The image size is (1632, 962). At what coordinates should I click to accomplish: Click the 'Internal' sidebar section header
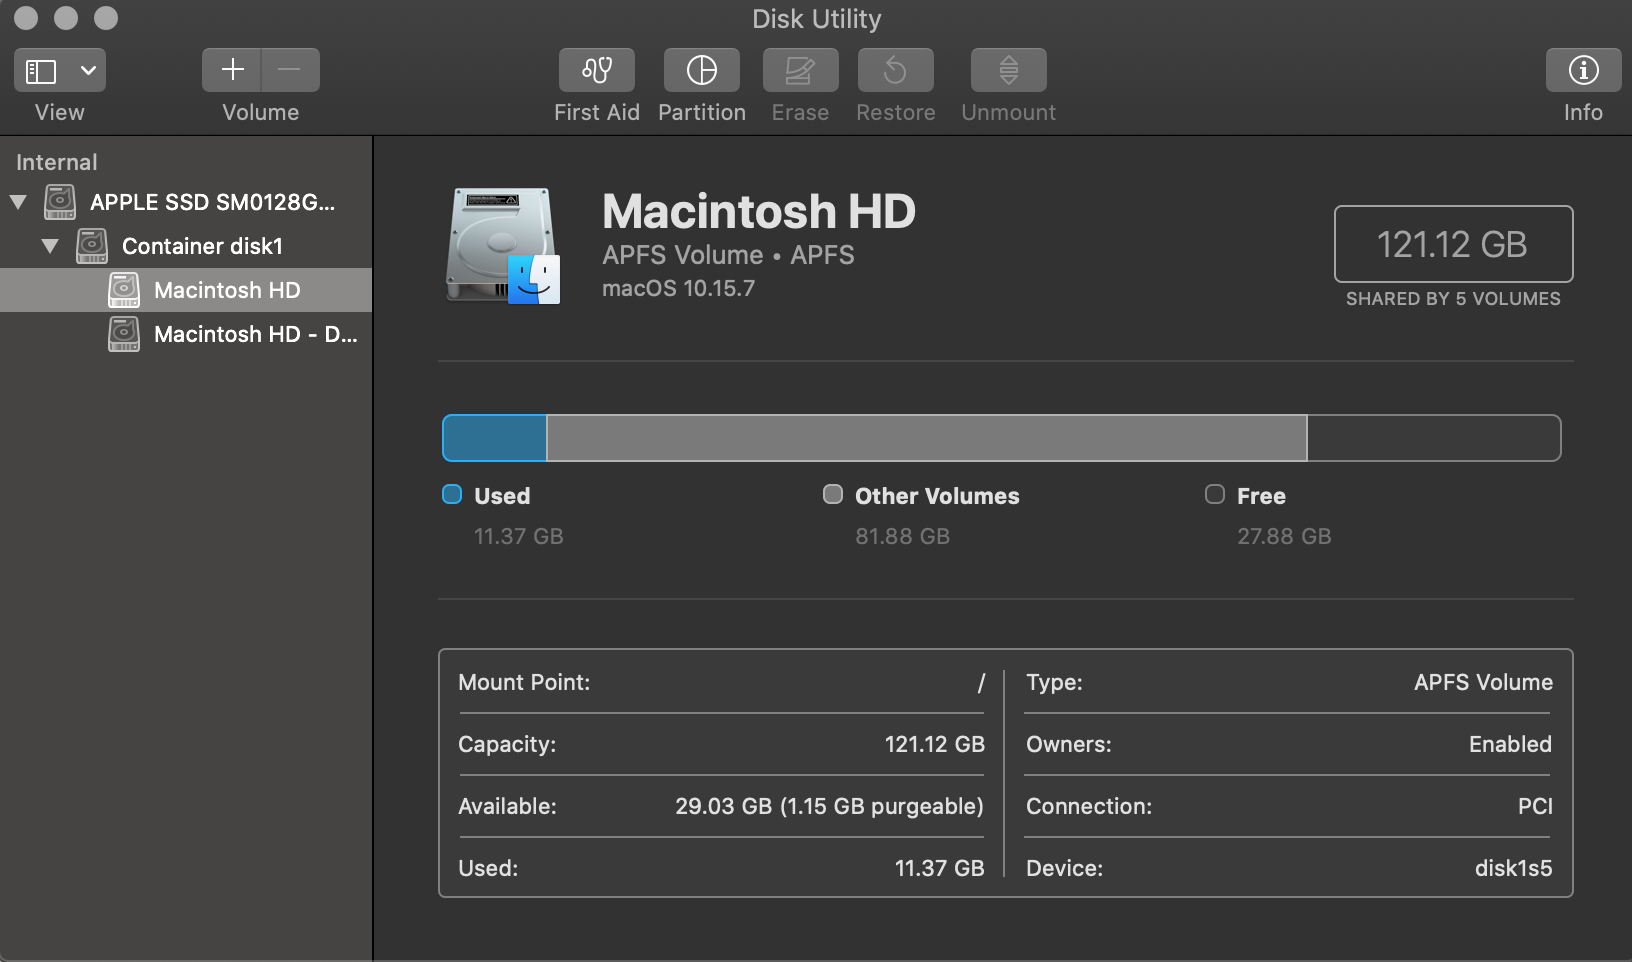(57, 162)
